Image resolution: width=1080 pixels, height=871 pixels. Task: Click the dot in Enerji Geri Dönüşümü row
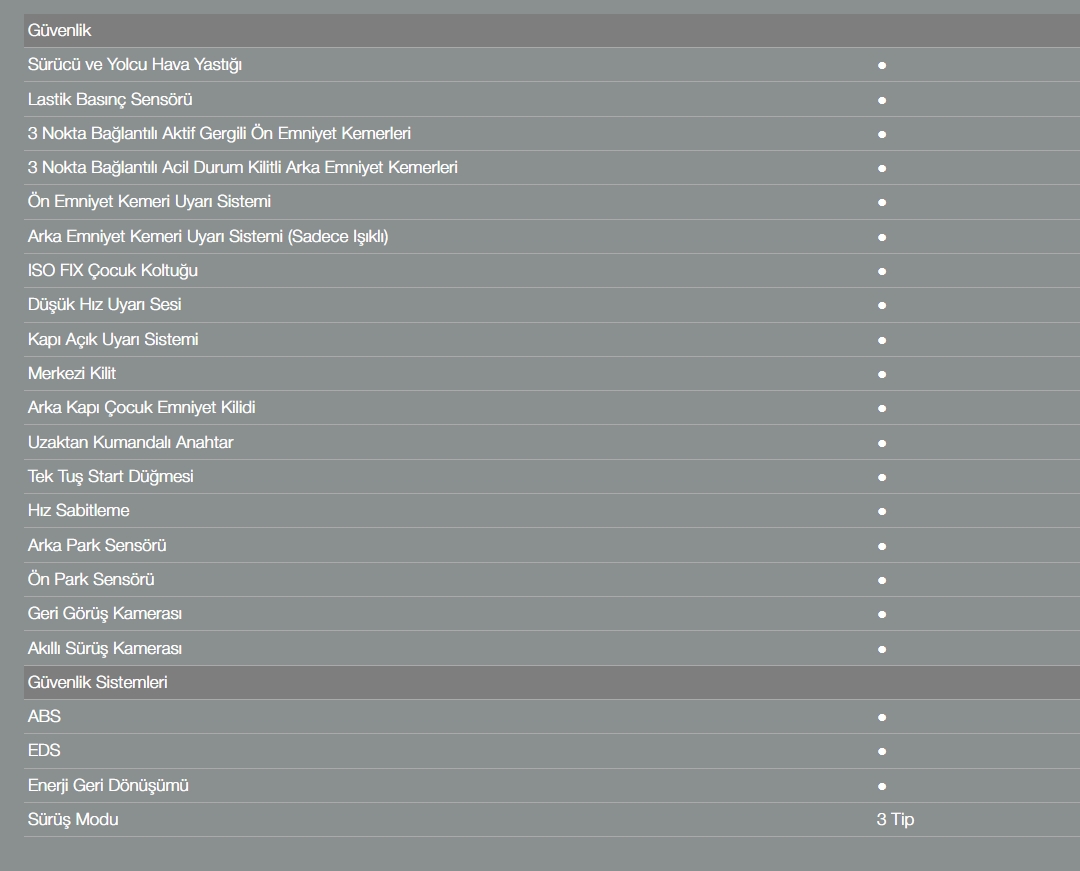tap(882, 786)
